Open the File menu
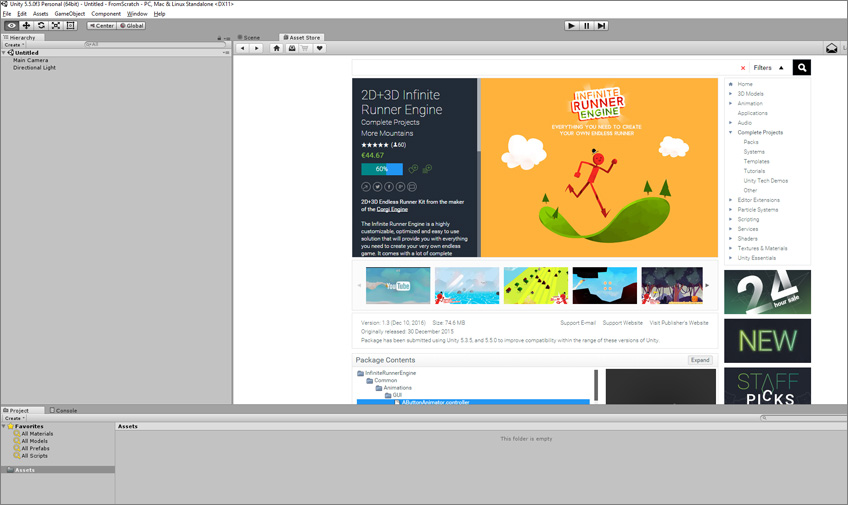 coord(6,14)
